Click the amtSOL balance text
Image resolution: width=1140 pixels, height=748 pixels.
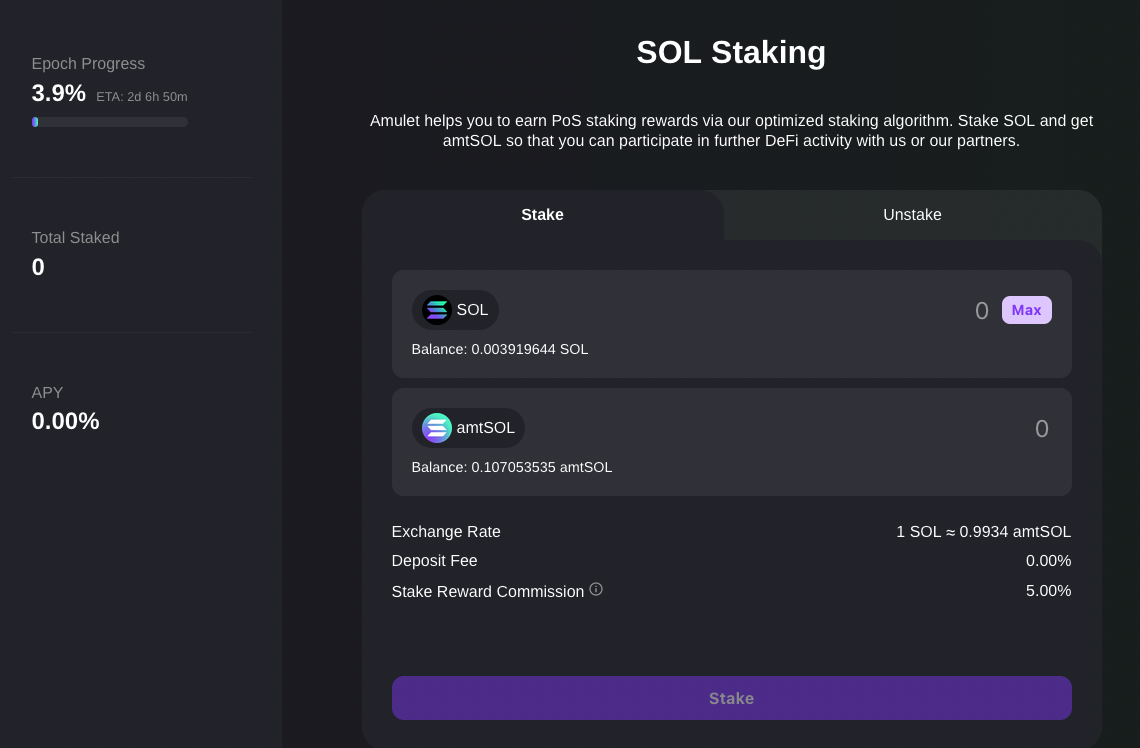pos(512,467)
